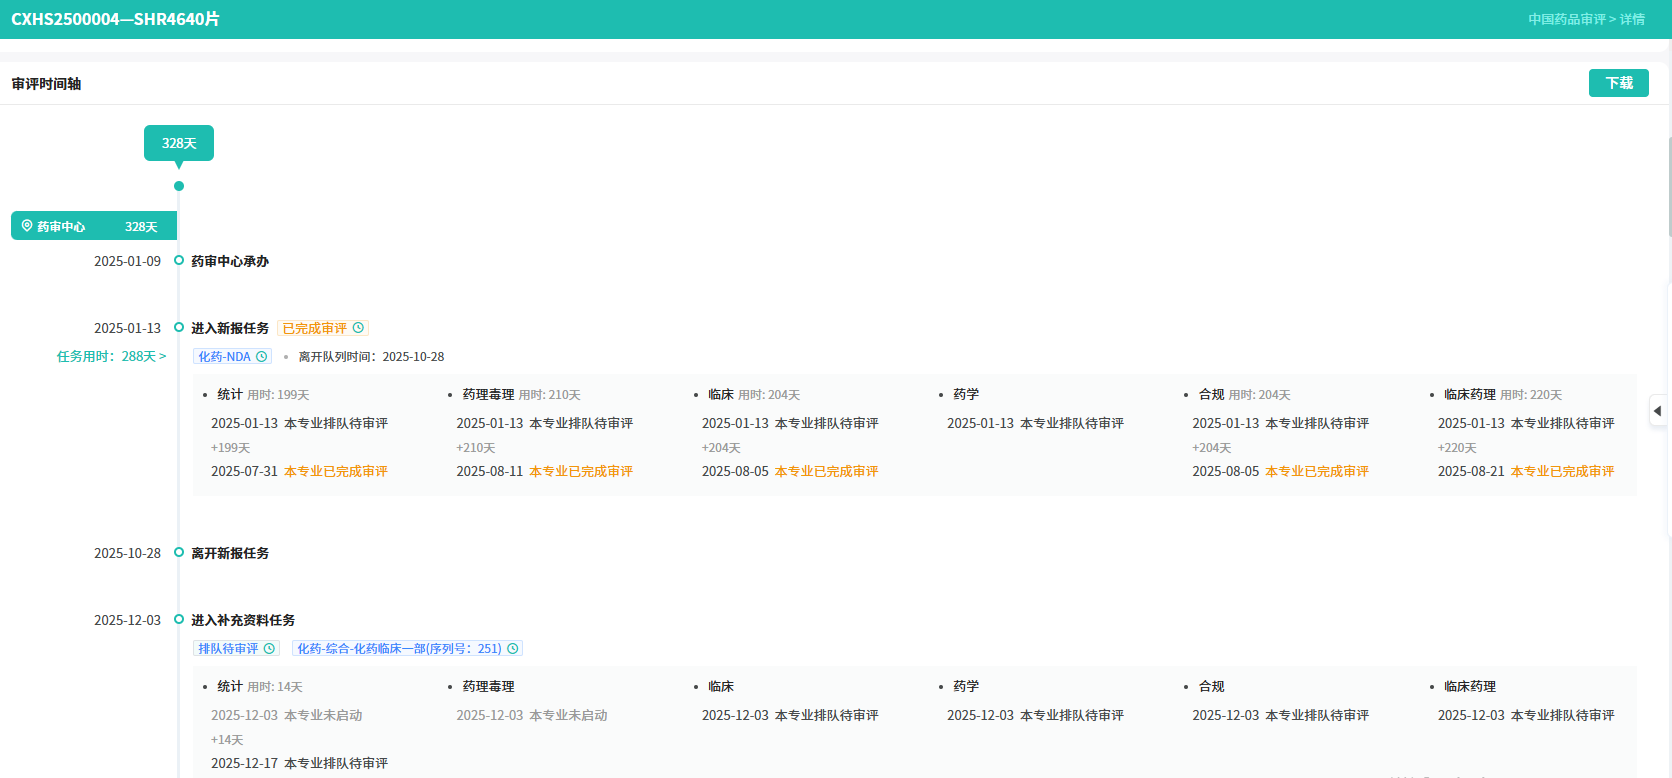Select the 2025-01-13 进入新报任务 timeline node
The image size is (1672, 778).
pyautogui.click(x=179, y=328)
